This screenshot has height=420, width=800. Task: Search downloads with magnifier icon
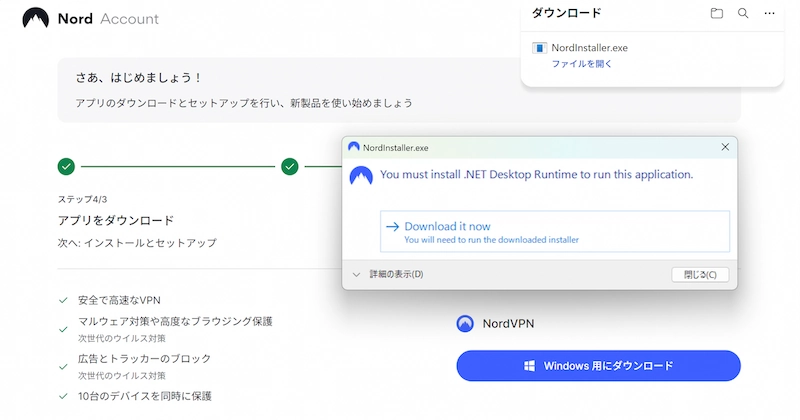pyautogui.click(x=743, y=13)
